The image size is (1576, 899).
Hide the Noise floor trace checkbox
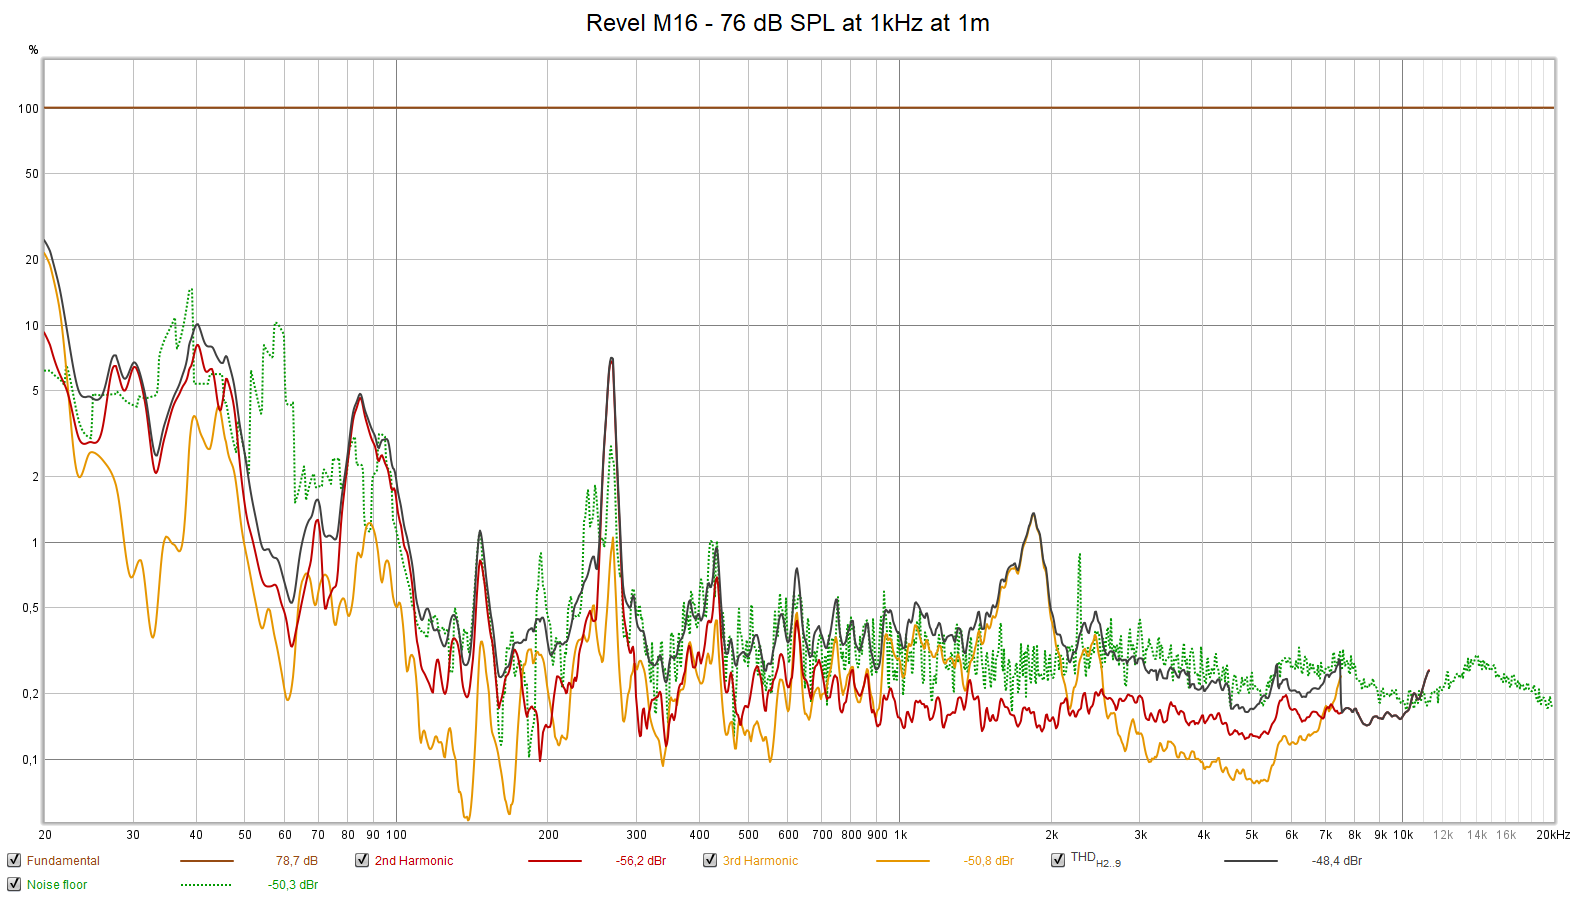click(14, 884)
